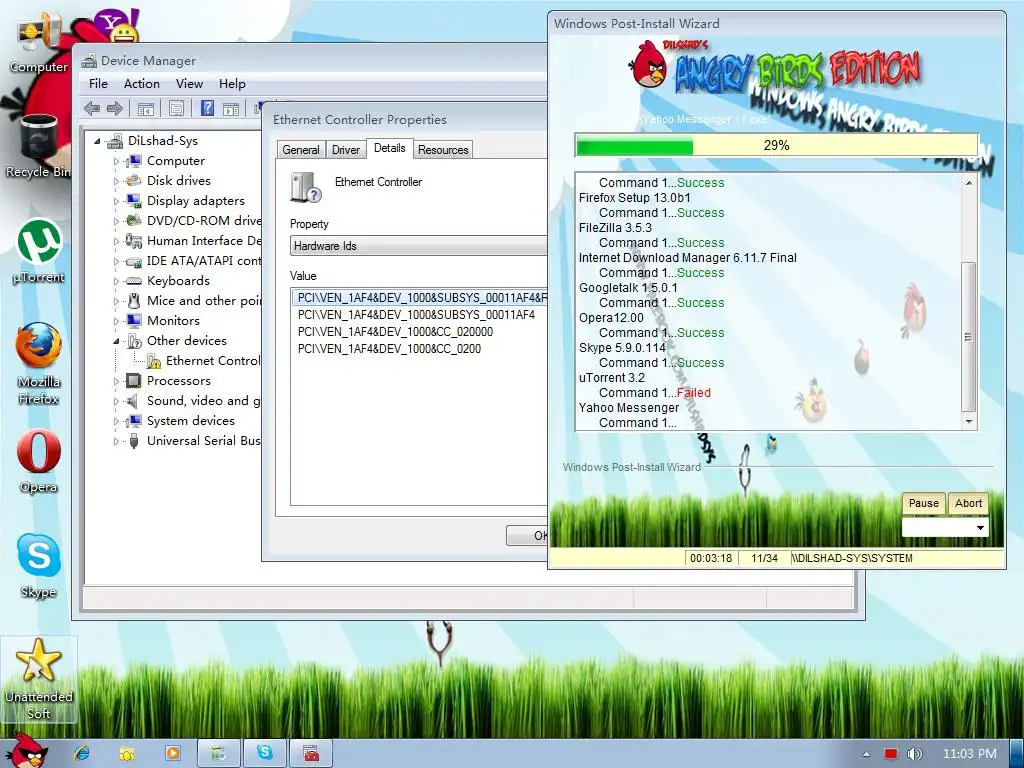Open the Recycle Bin desktop icon
1024x768 pixels.
(39, 146)
